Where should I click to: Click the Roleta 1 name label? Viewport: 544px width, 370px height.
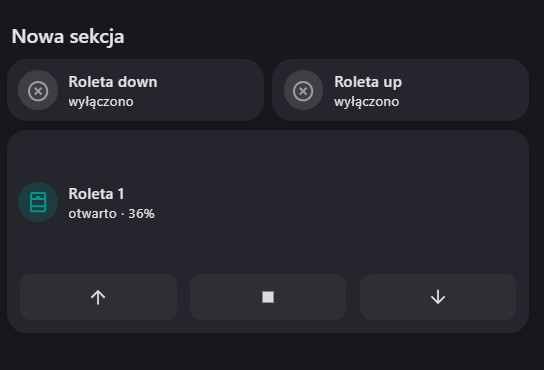click(96, 194)
